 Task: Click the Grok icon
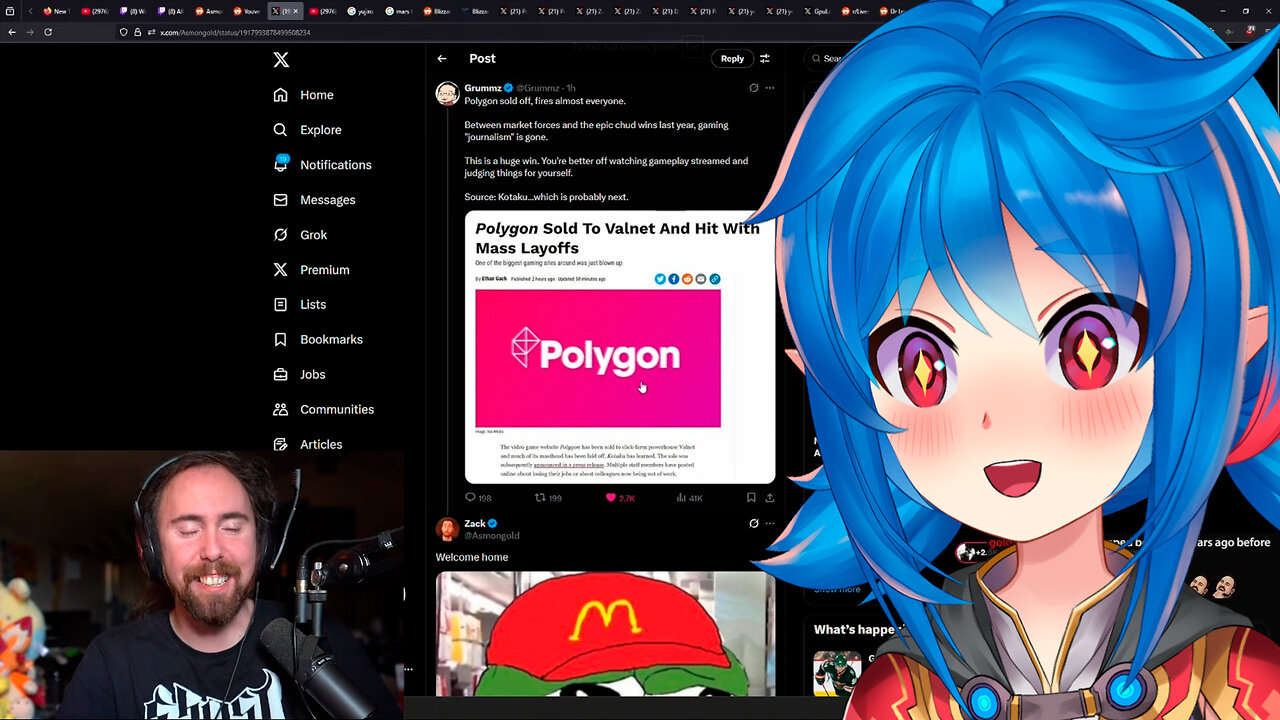point(281,235)
